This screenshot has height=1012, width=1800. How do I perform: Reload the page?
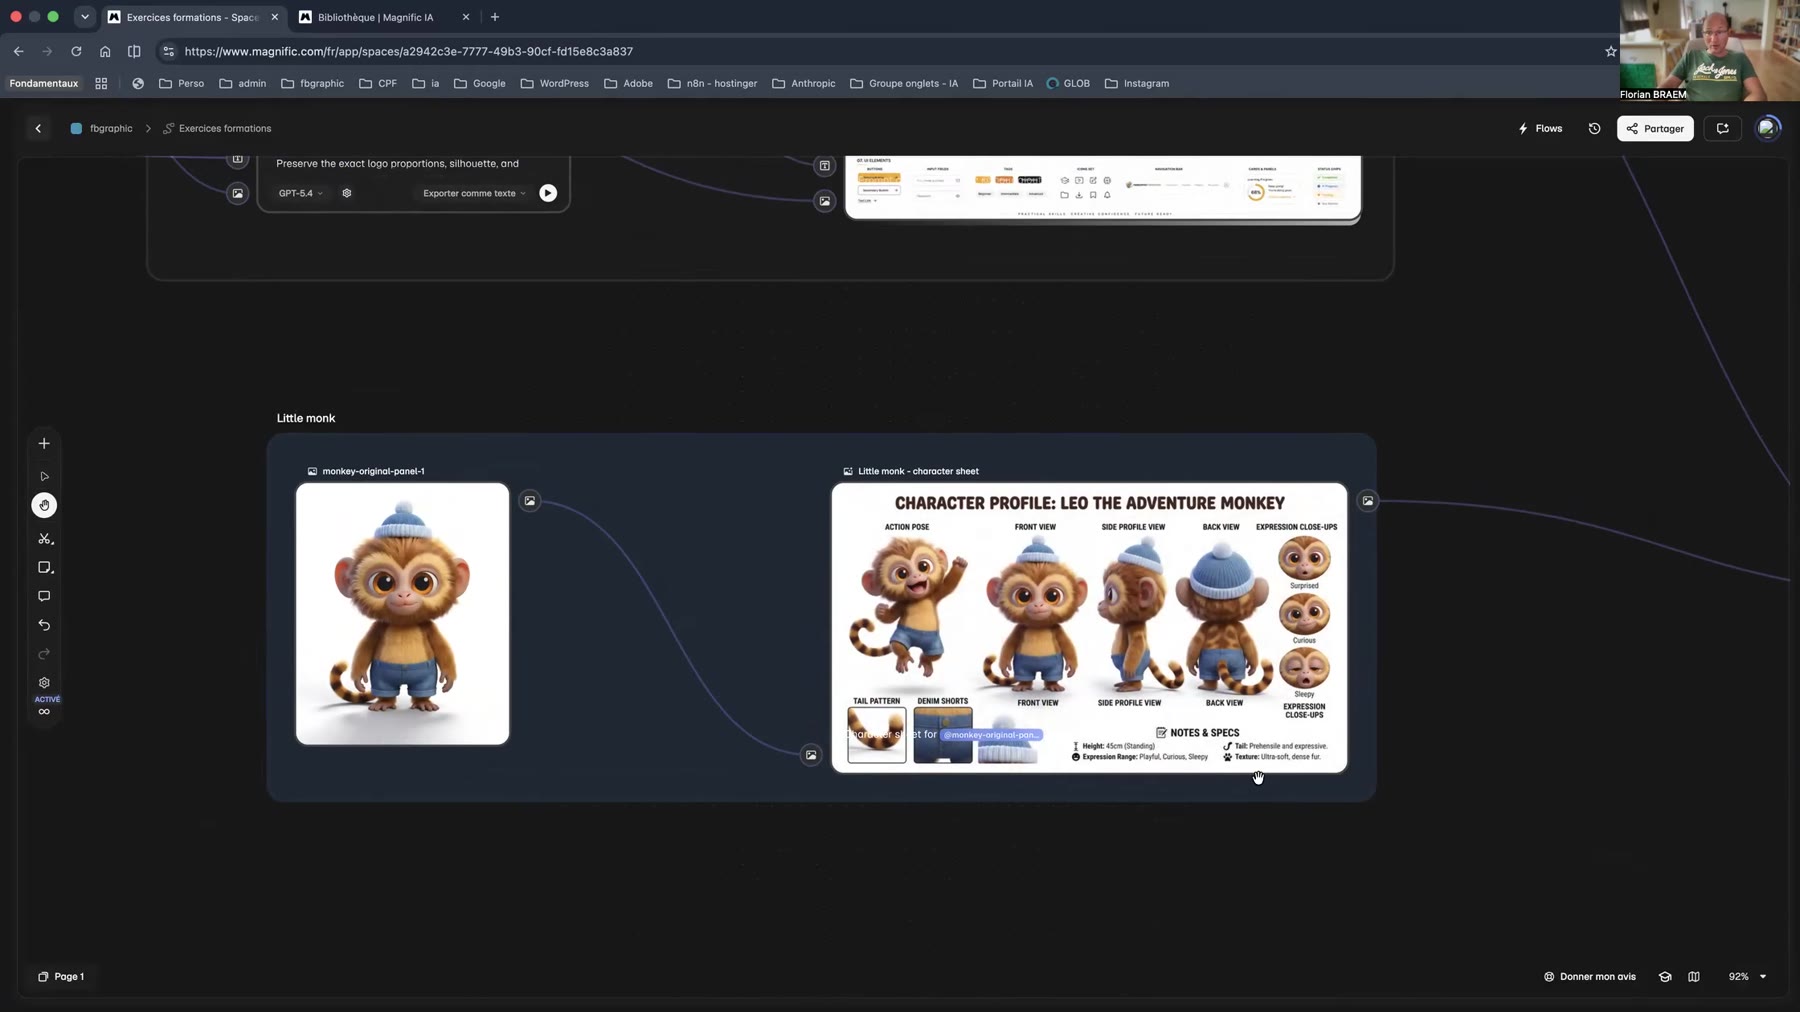(x=76, y=51)
